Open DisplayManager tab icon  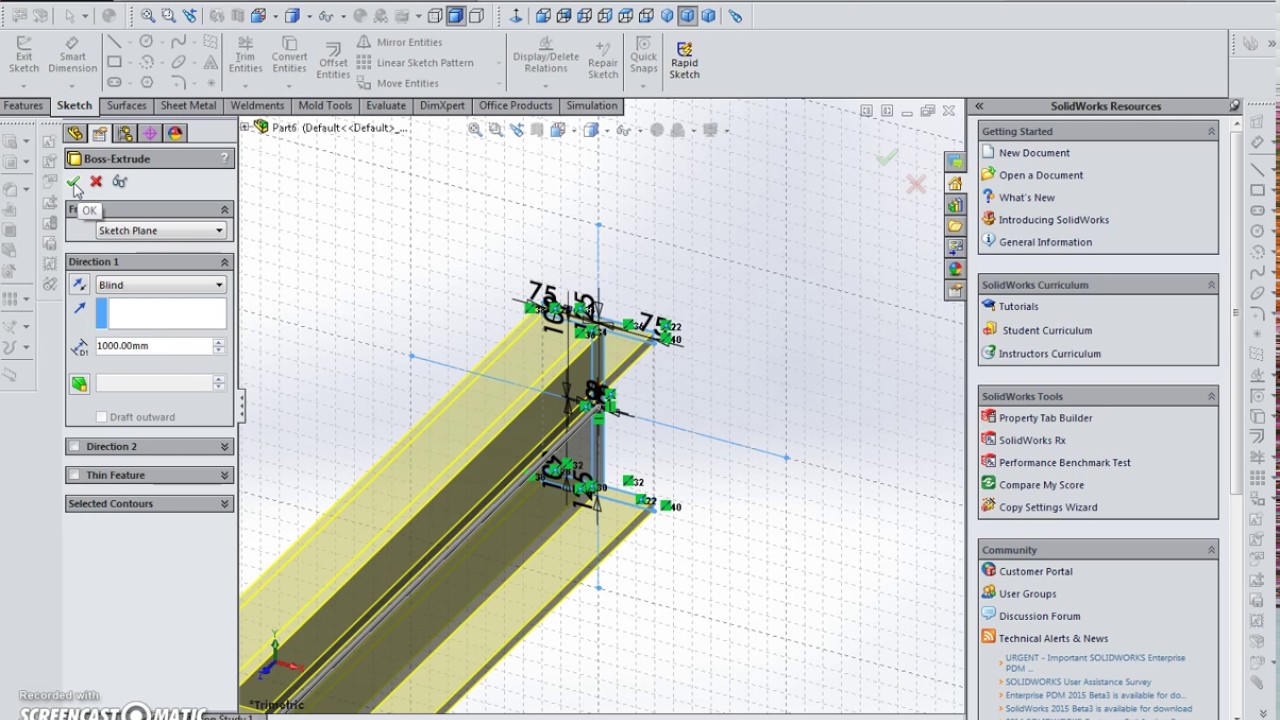175,133
